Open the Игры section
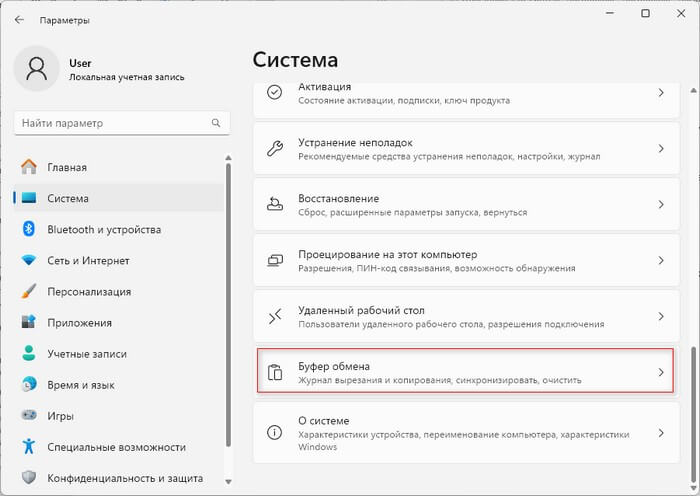700x496 pixels. (119, 415)
